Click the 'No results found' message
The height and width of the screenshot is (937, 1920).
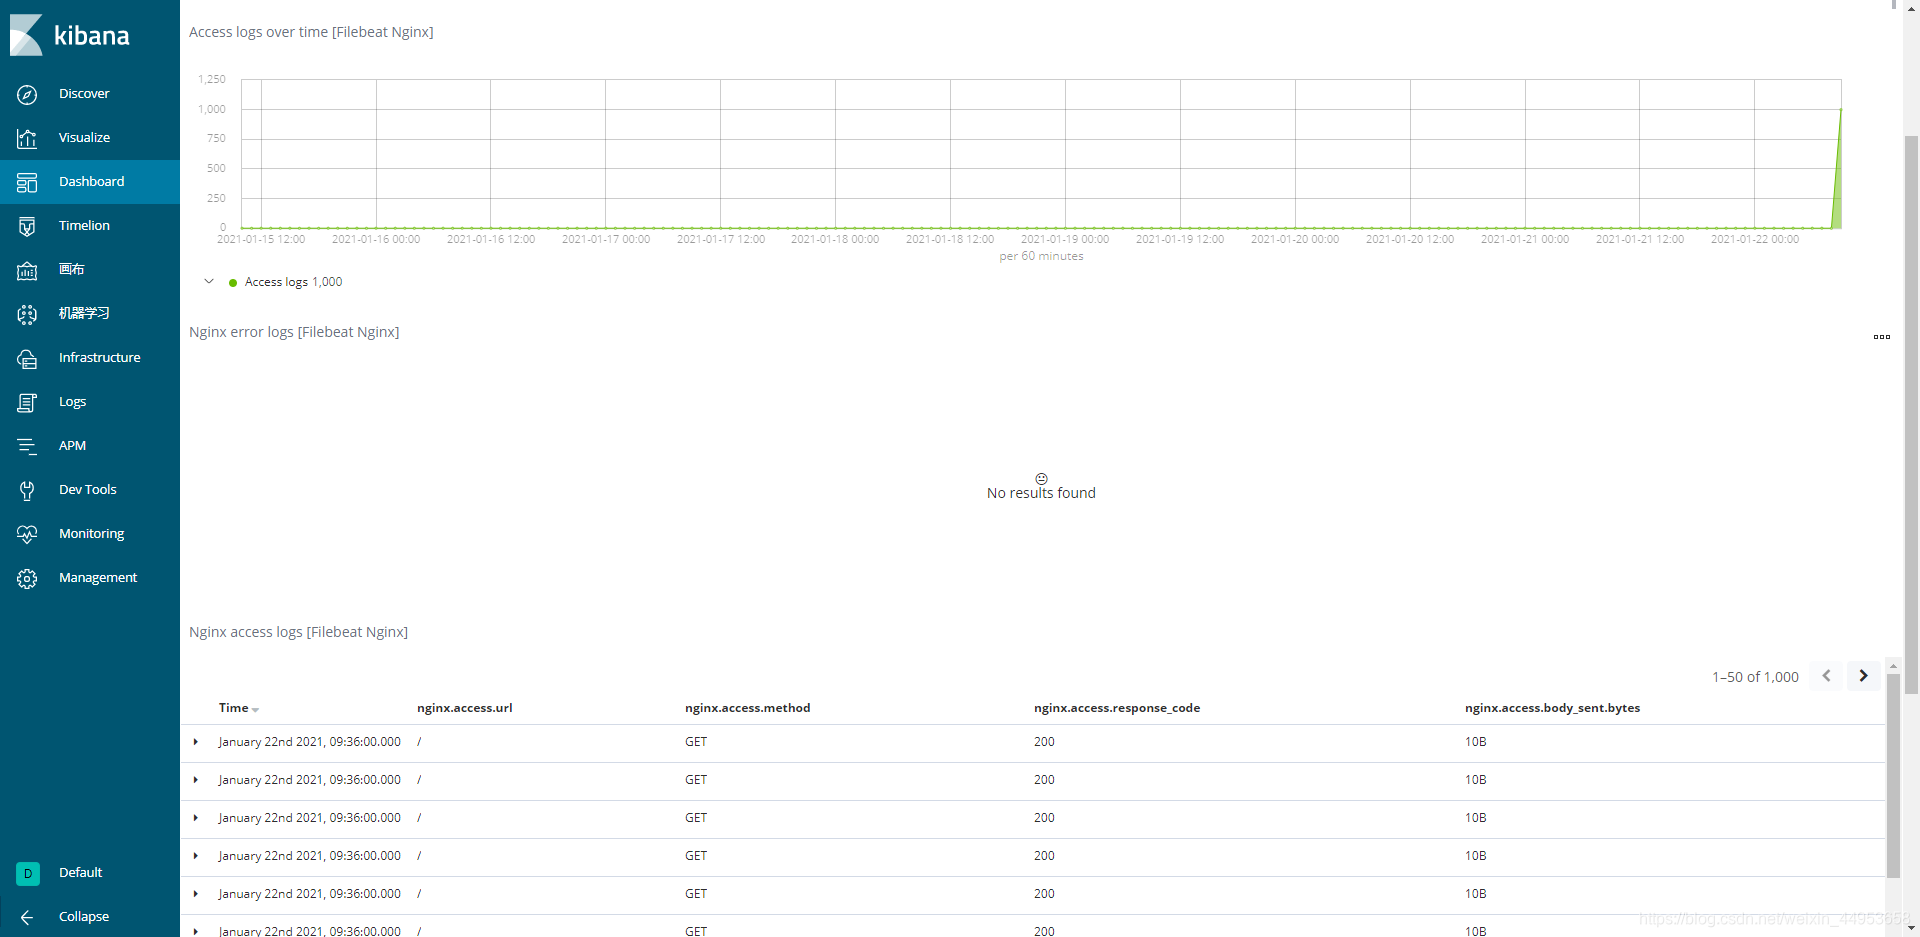point(1041,493)
